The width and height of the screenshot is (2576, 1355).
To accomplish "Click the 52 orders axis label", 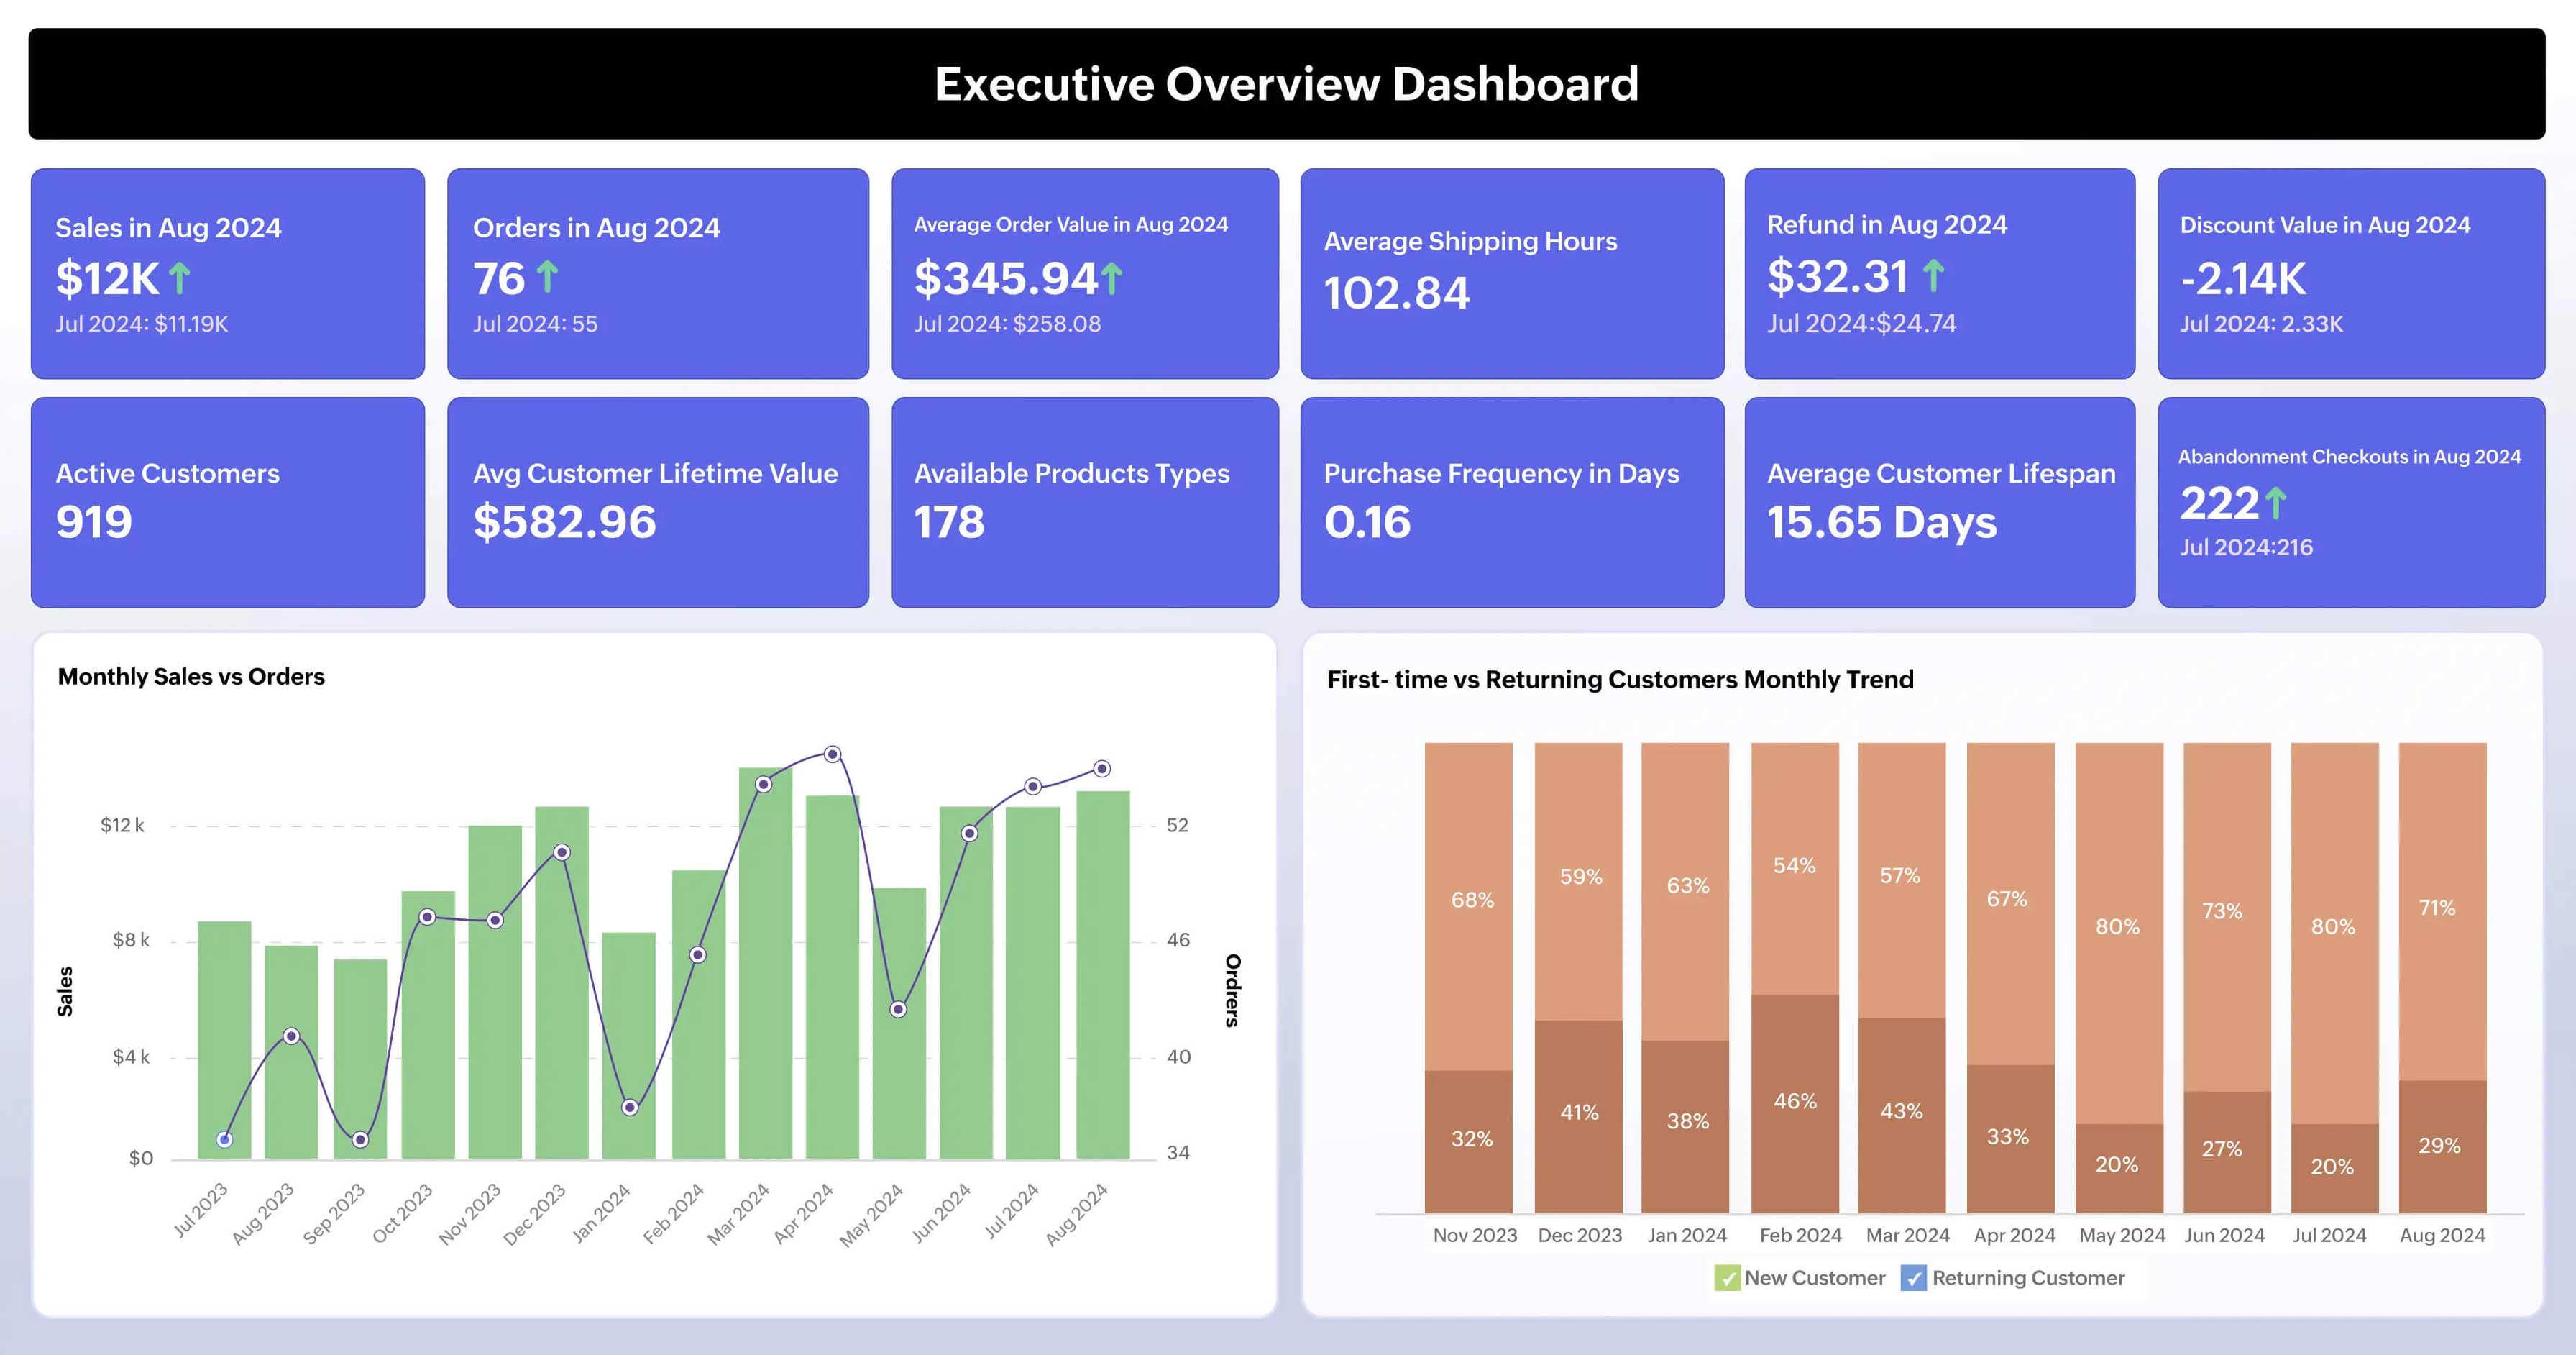I will point(1178,826).
